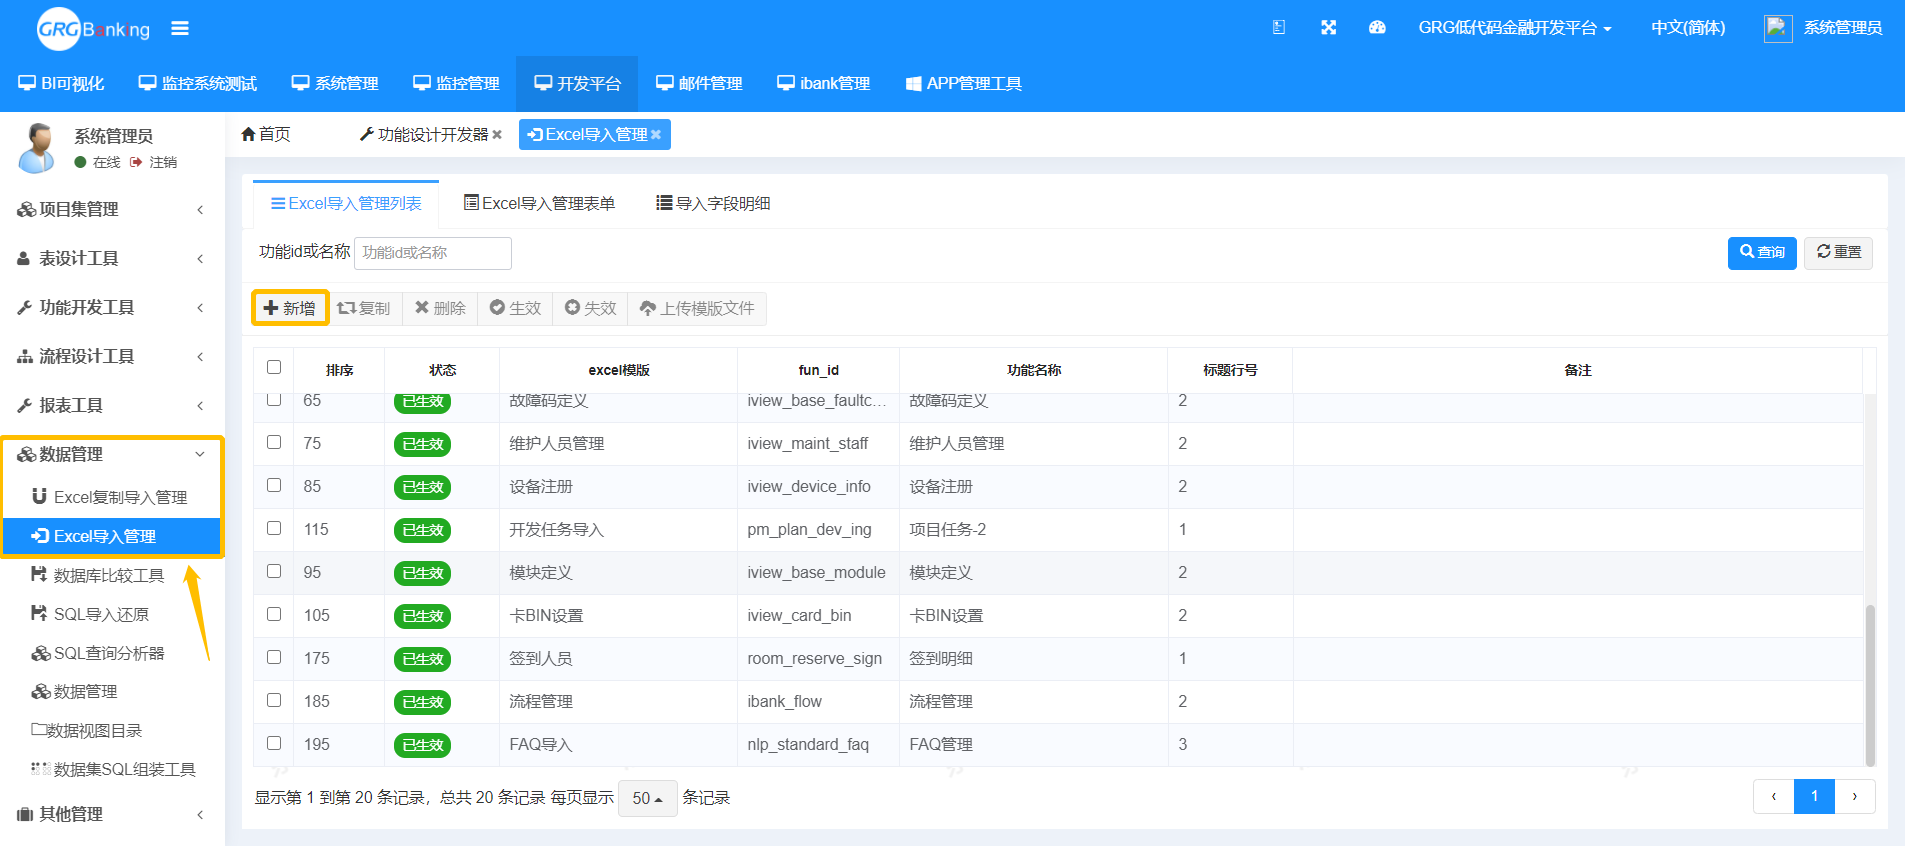
Task: Click the 失效 deactivate toolbar button
Action: click(590, 308)
